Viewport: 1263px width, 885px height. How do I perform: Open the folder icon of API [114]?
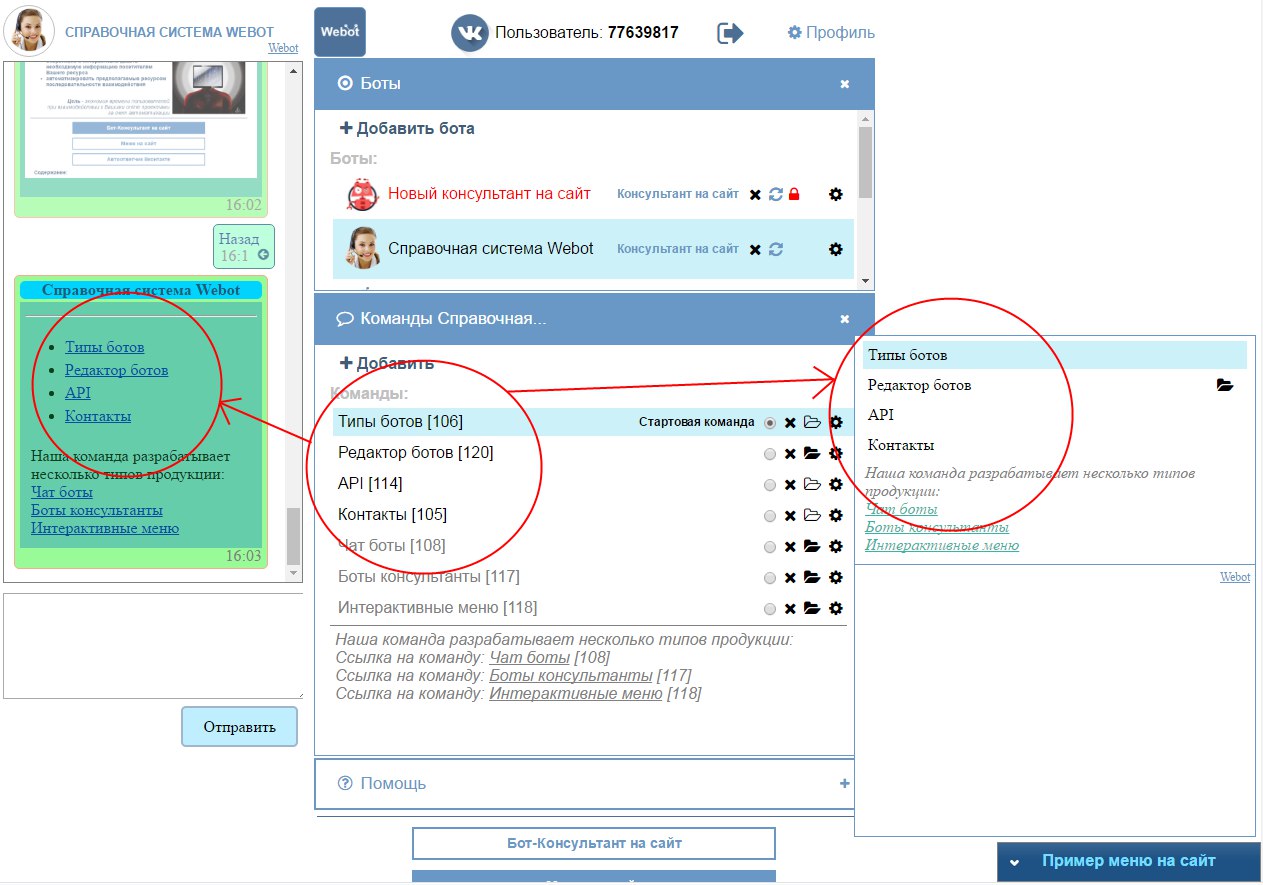coord(812,485)
